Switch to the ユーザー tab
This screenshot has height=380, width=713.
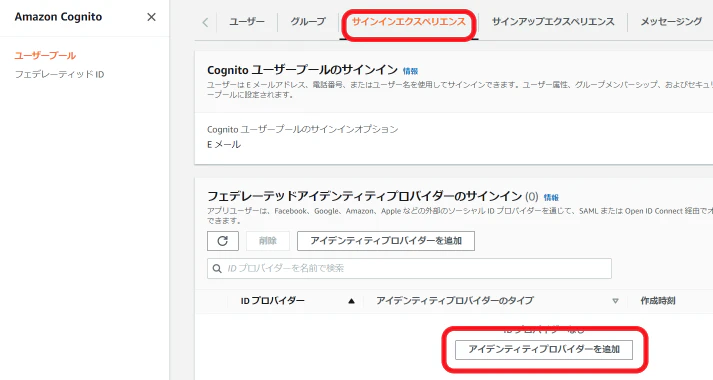247,21
